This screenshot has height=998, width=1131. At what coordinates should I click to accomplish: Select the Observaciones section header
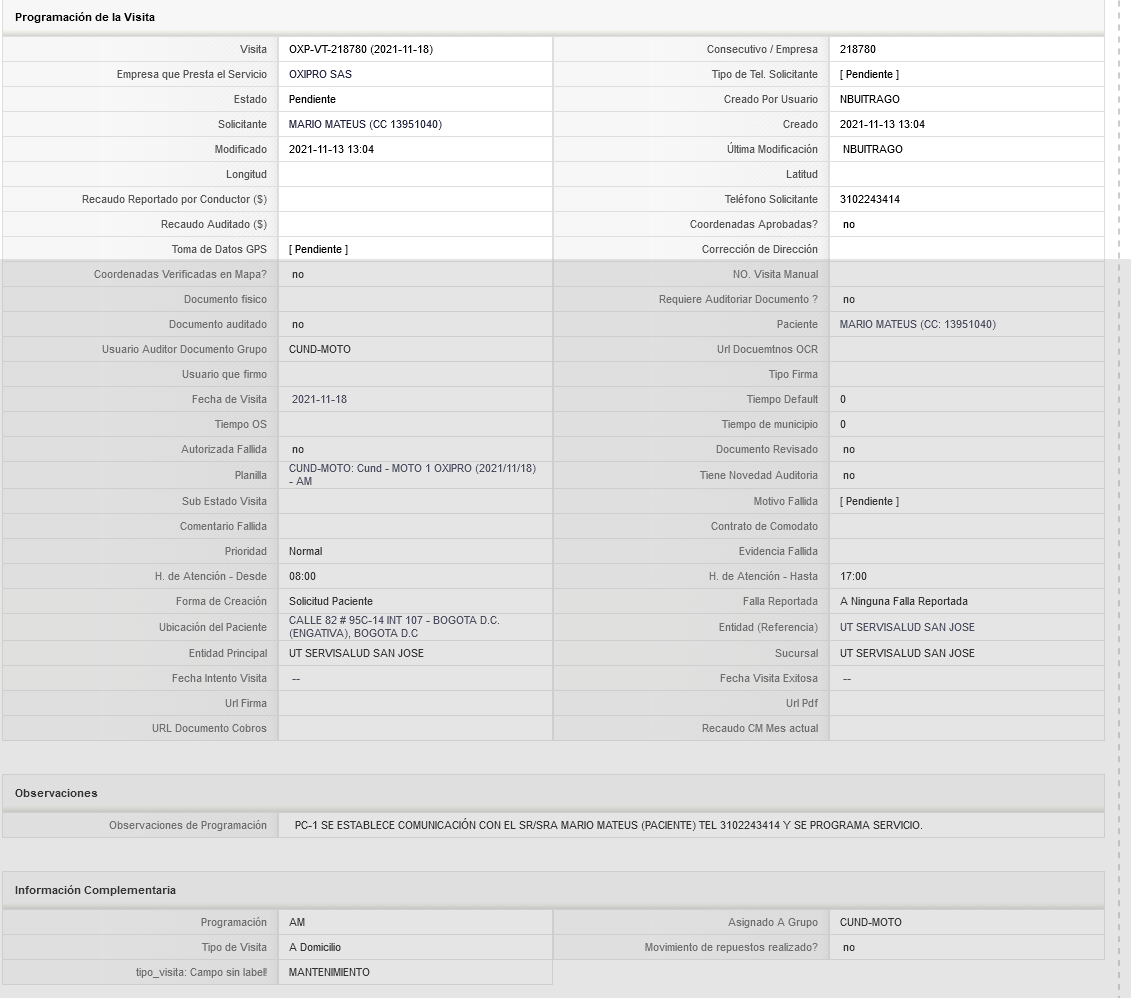[x=56, y=793]
